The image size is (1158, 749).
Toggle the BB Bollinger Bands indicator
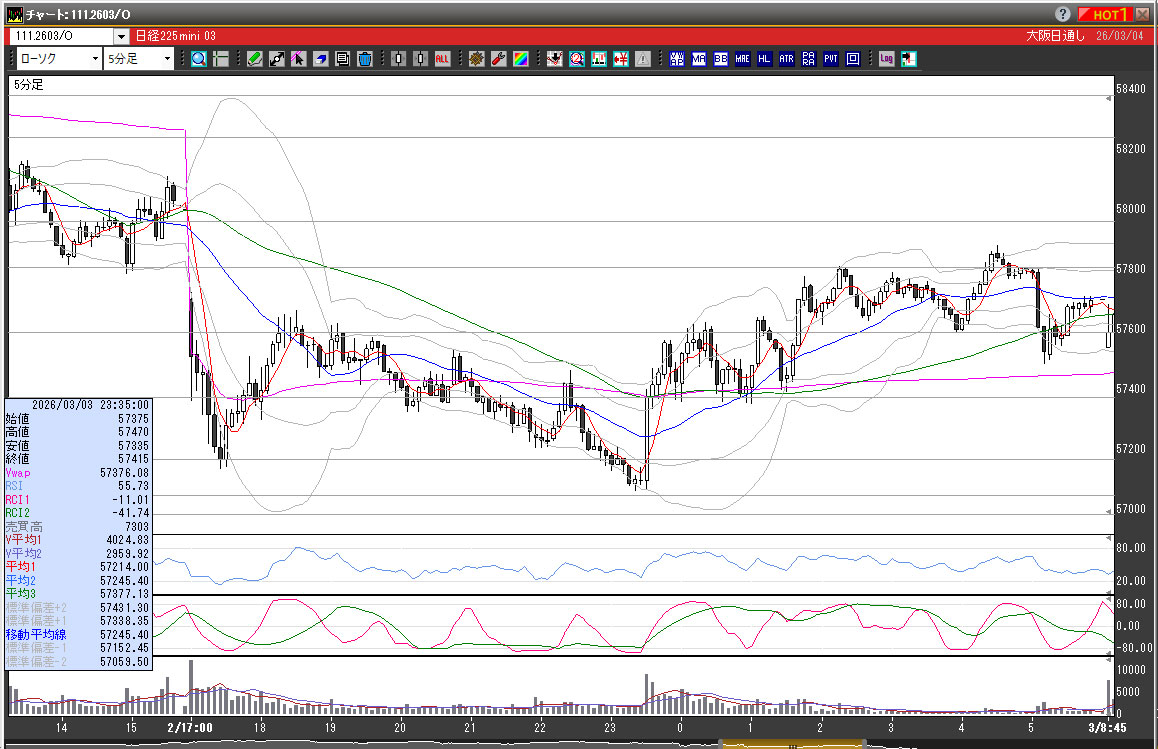point(721,59)
